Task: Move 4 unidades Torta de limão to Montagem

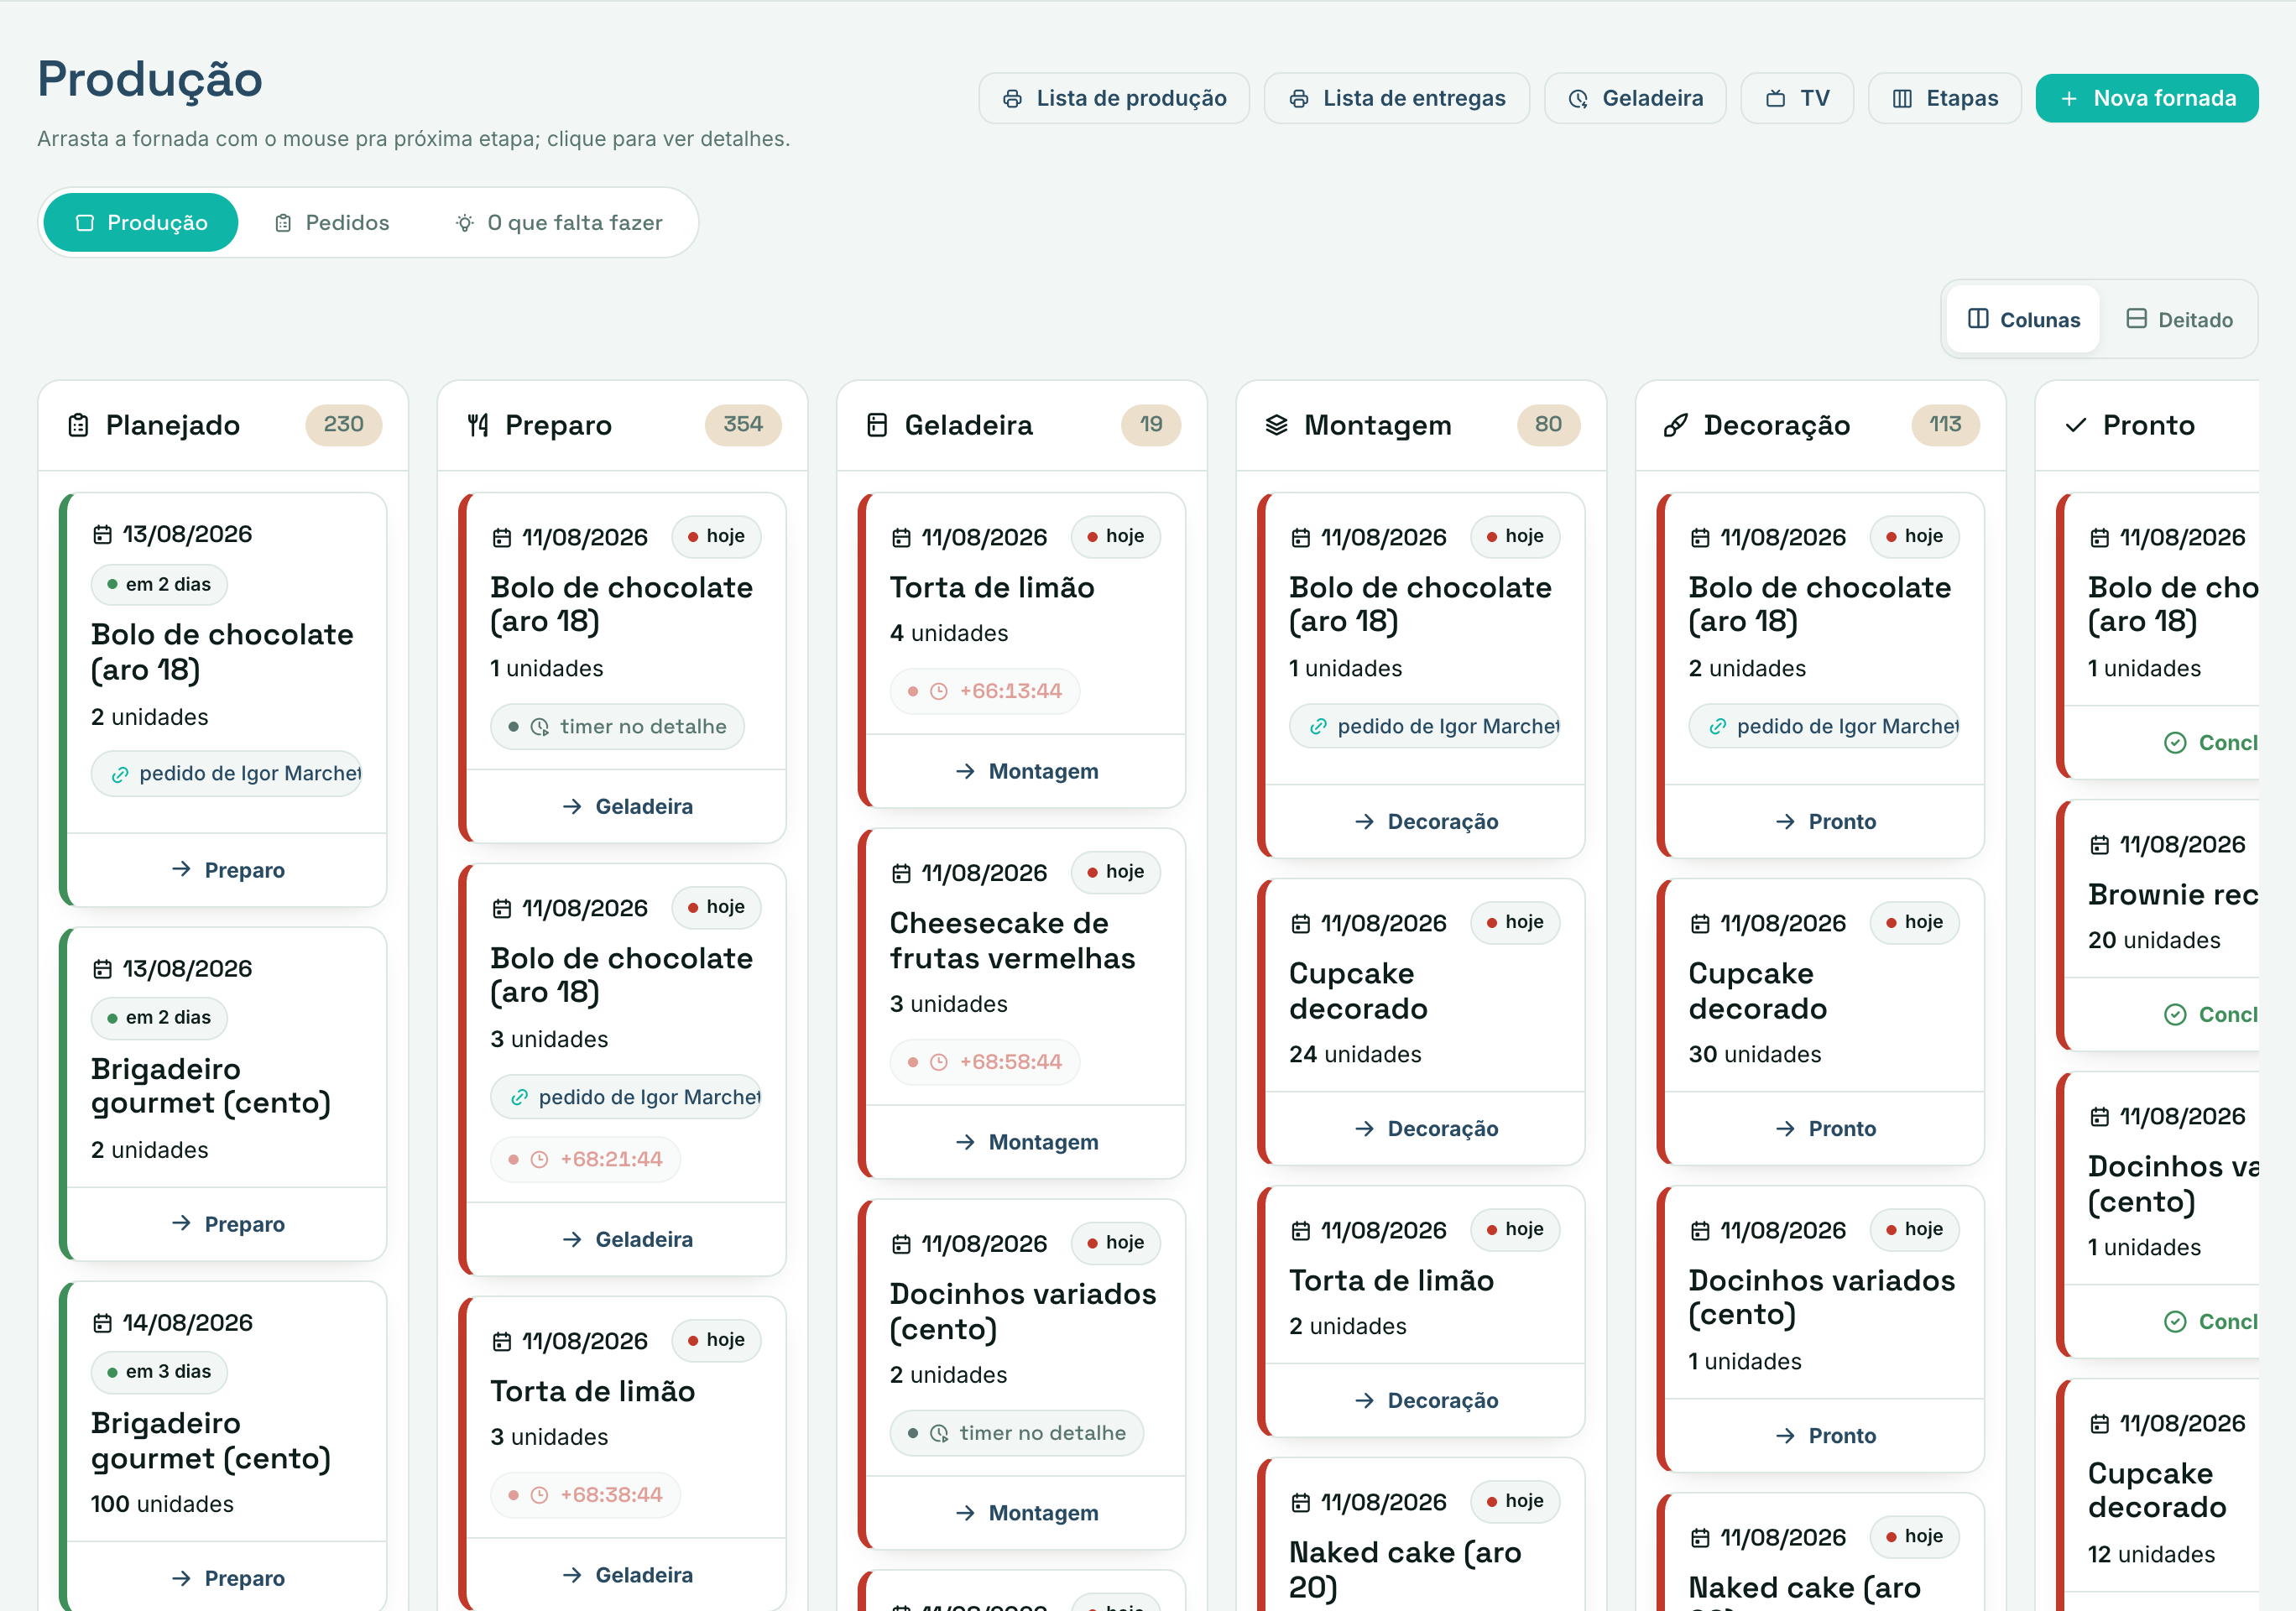Action: click(x=1026, y=772)
